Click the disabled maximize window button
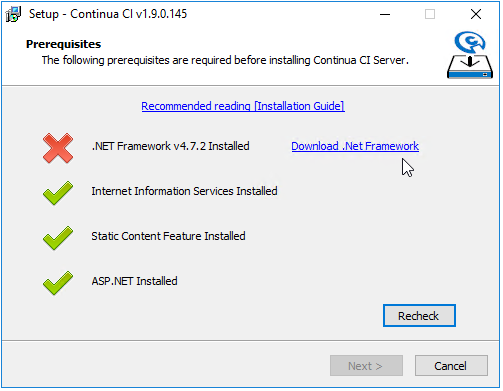The image size is (503, 391). [x=430, y=14]
